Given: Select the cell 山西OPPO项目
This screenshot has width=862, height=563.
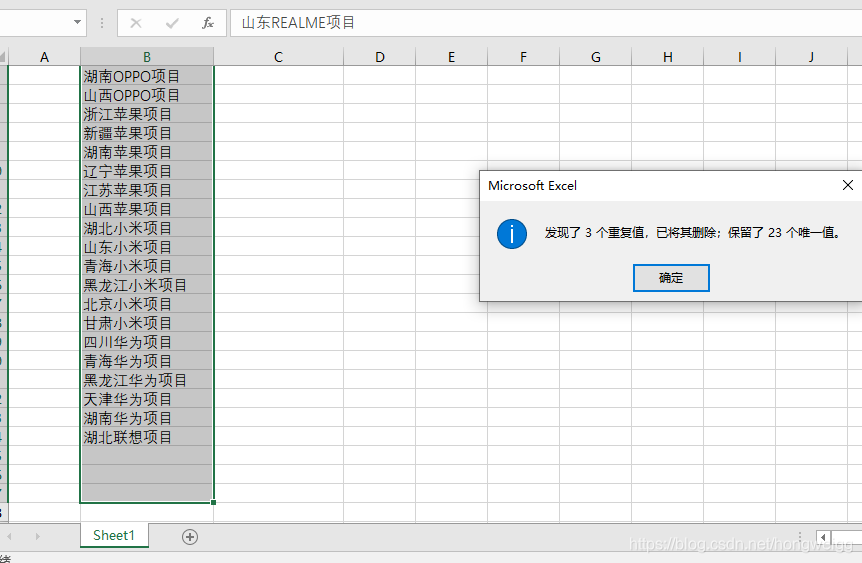Looking at the screenshot, I should click(147, 95).
